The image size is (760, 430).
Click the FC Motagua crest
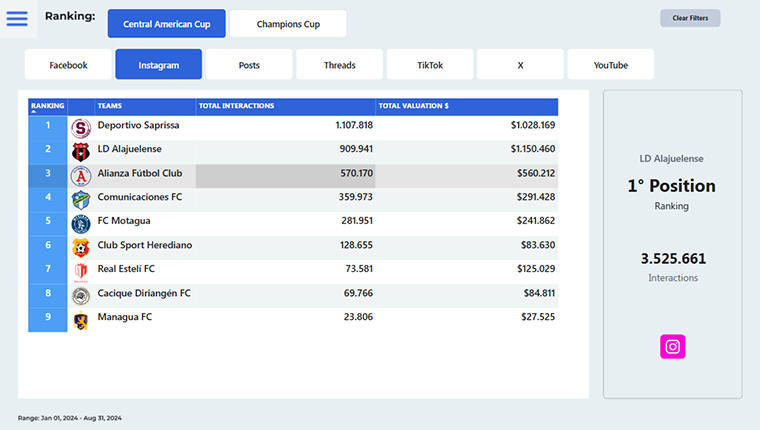pos(81,224)
